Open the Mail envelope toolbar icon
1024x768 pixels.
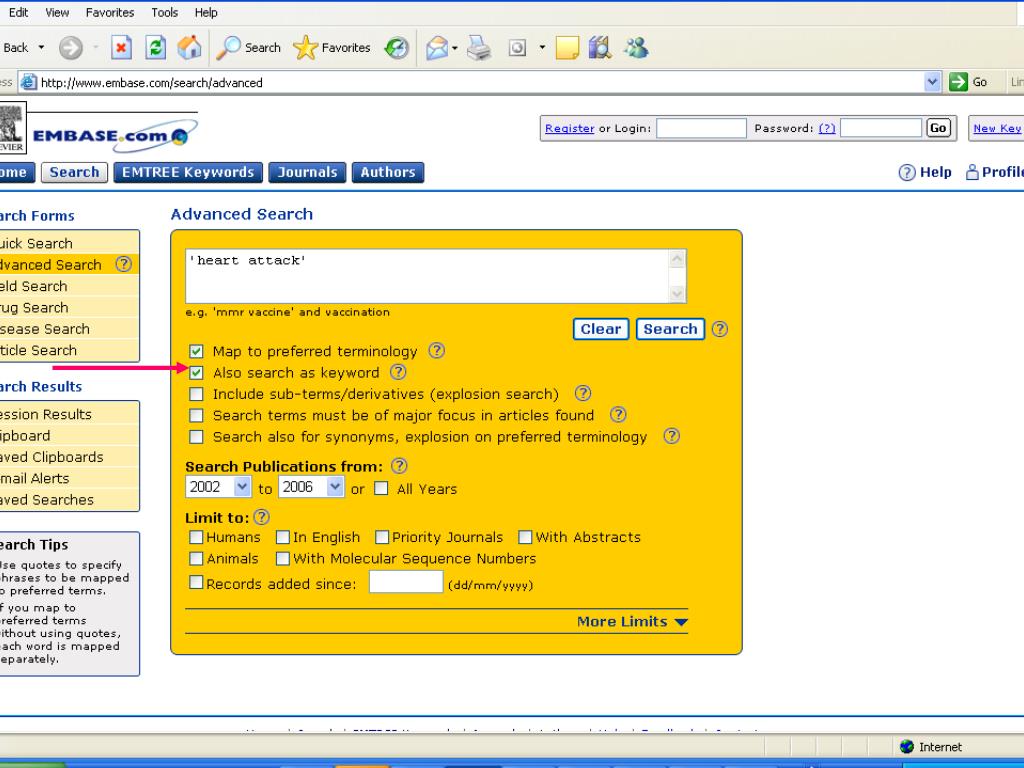[x=437, y=48]
